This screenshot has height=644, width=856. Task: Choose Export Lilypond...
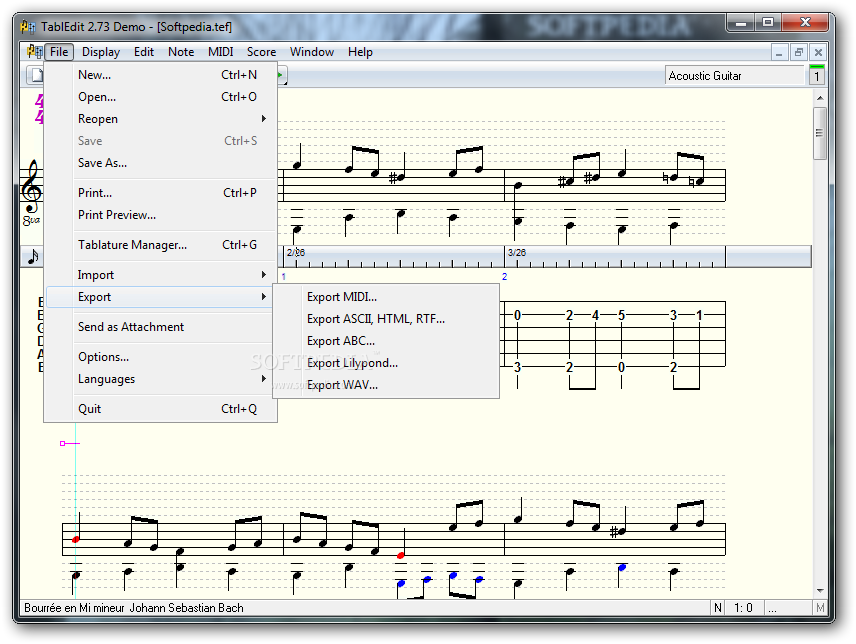pos(386,363)
